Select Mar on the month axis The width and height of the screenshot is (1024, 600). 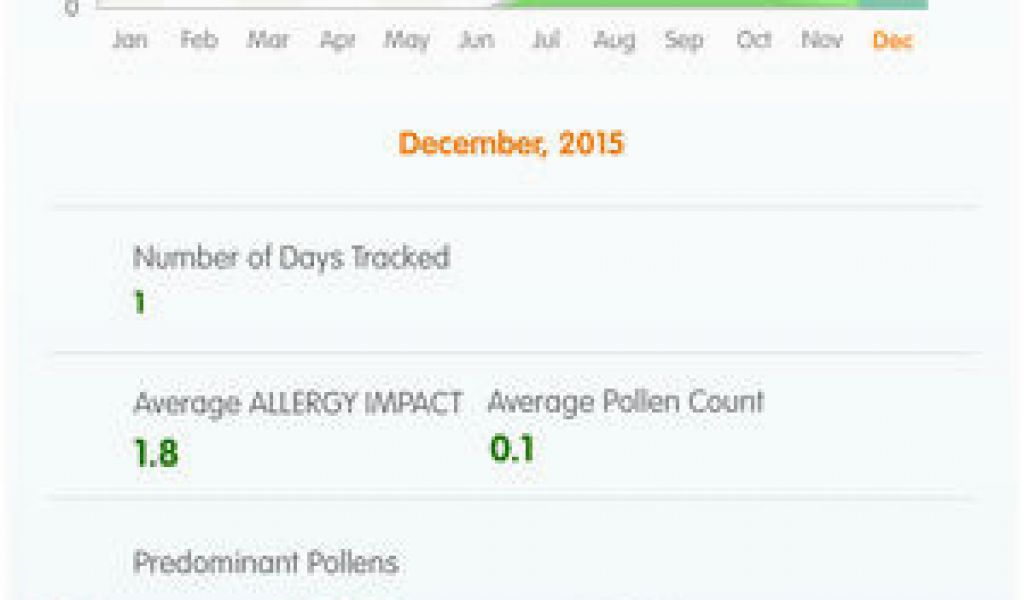pyautogui.click(x=268, y=40)
